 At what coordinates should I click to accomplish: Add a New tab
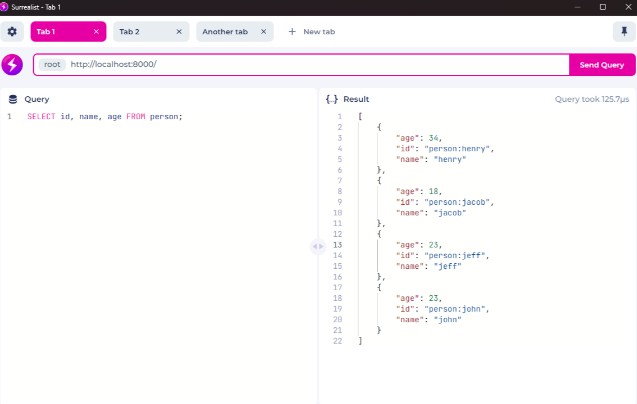coord(311,32)
